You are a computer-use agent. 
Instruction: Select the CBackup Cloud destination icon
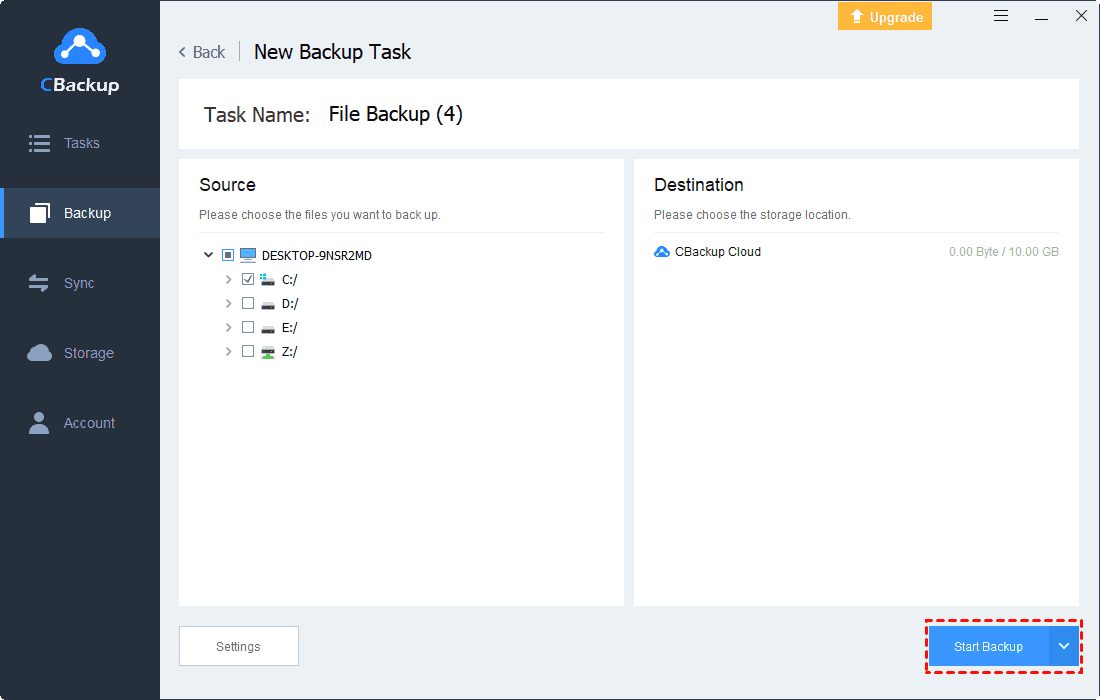[661, 251]
